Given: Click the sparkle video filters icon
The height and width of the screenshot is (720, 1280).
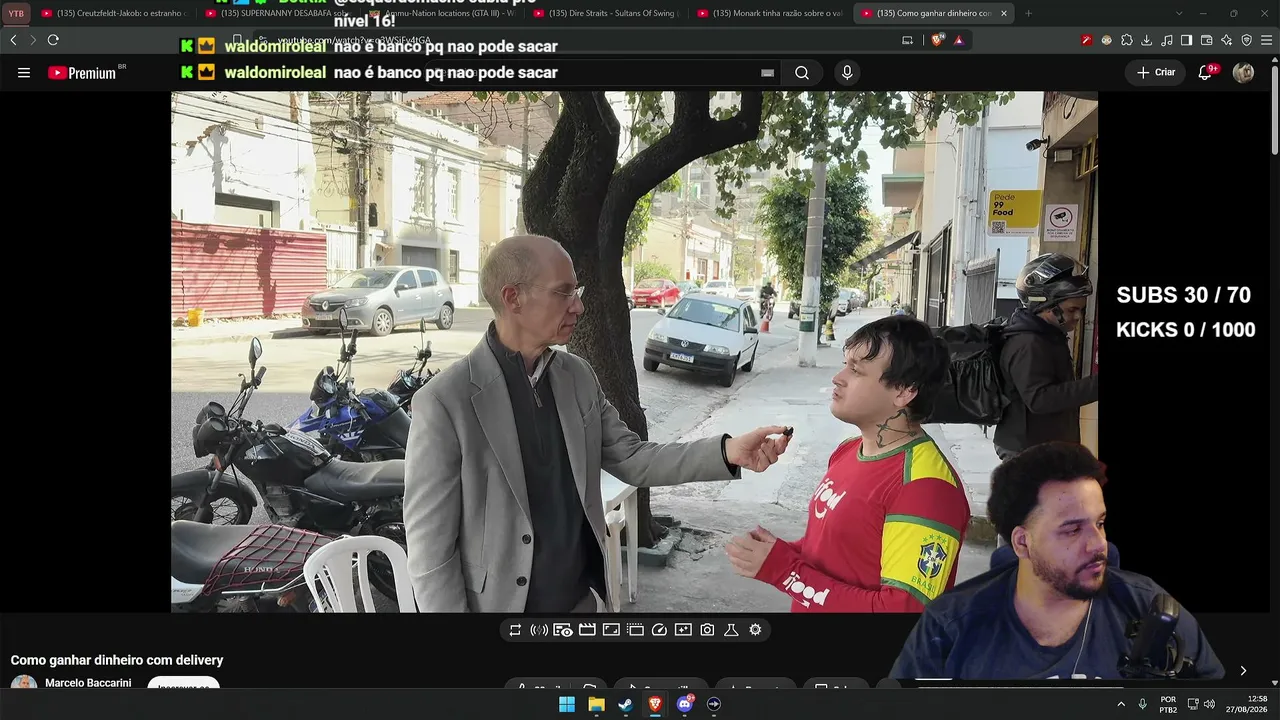Looking at the screenshot, I should (683, 630).
